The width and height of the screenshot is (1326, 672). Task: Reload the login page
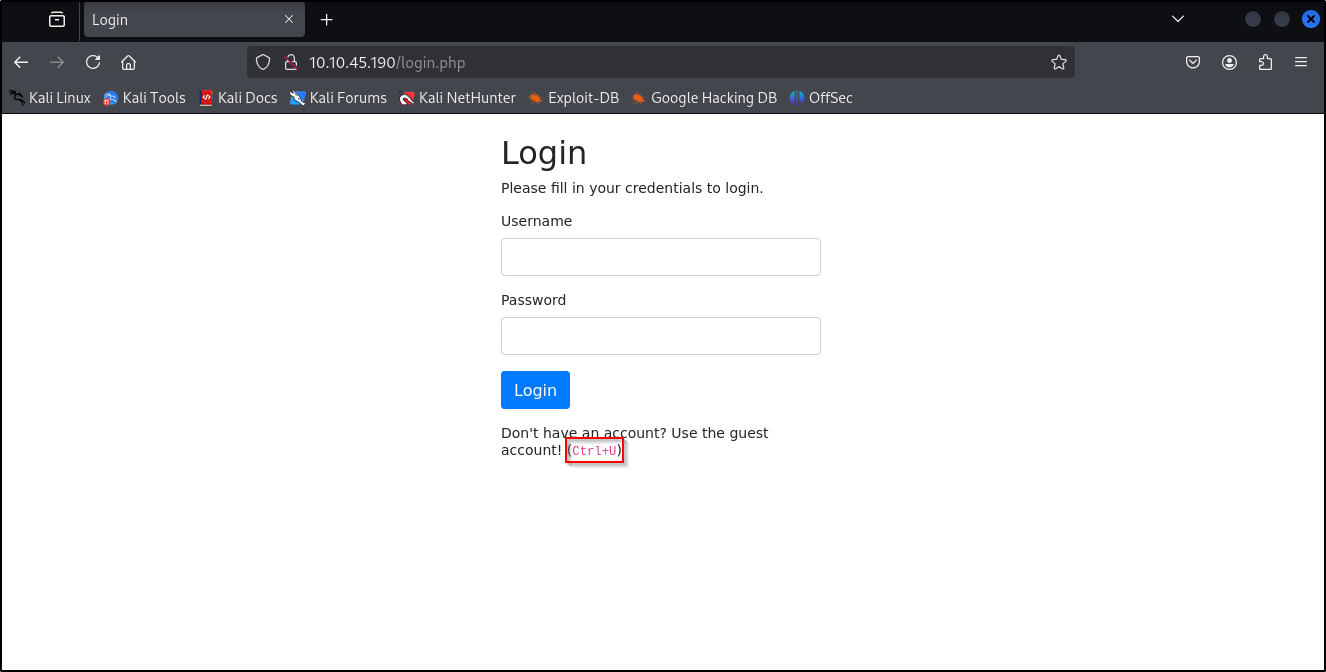tap(93, 62)
